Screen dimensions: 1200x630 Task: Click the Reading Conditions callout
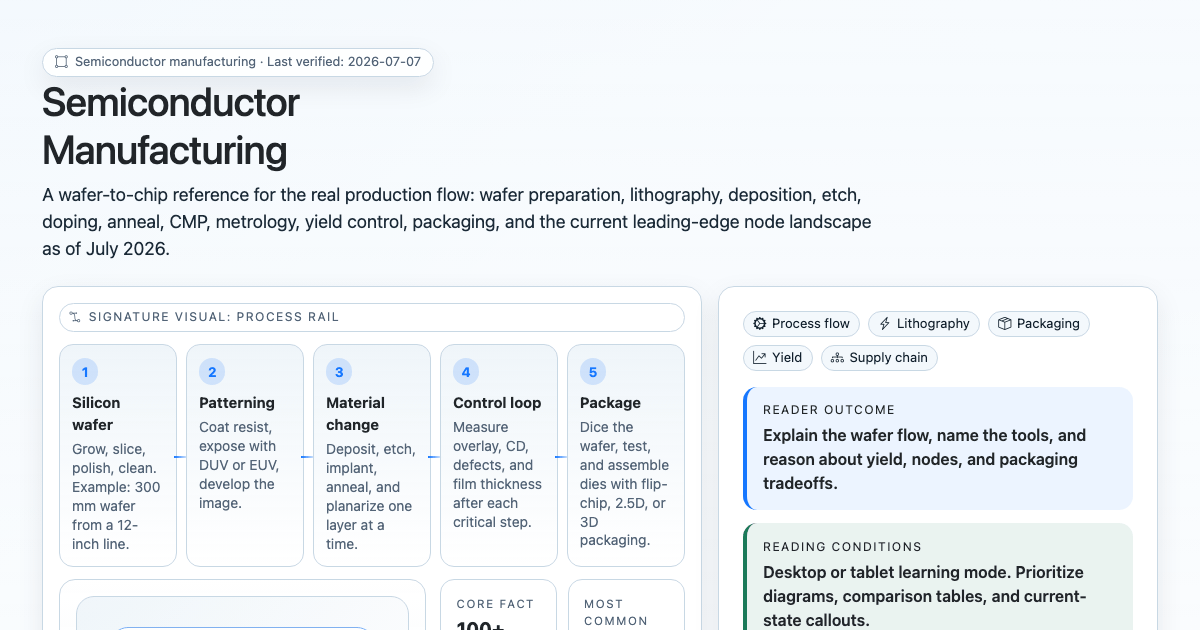pyautogui.click(x=938, y=577)
